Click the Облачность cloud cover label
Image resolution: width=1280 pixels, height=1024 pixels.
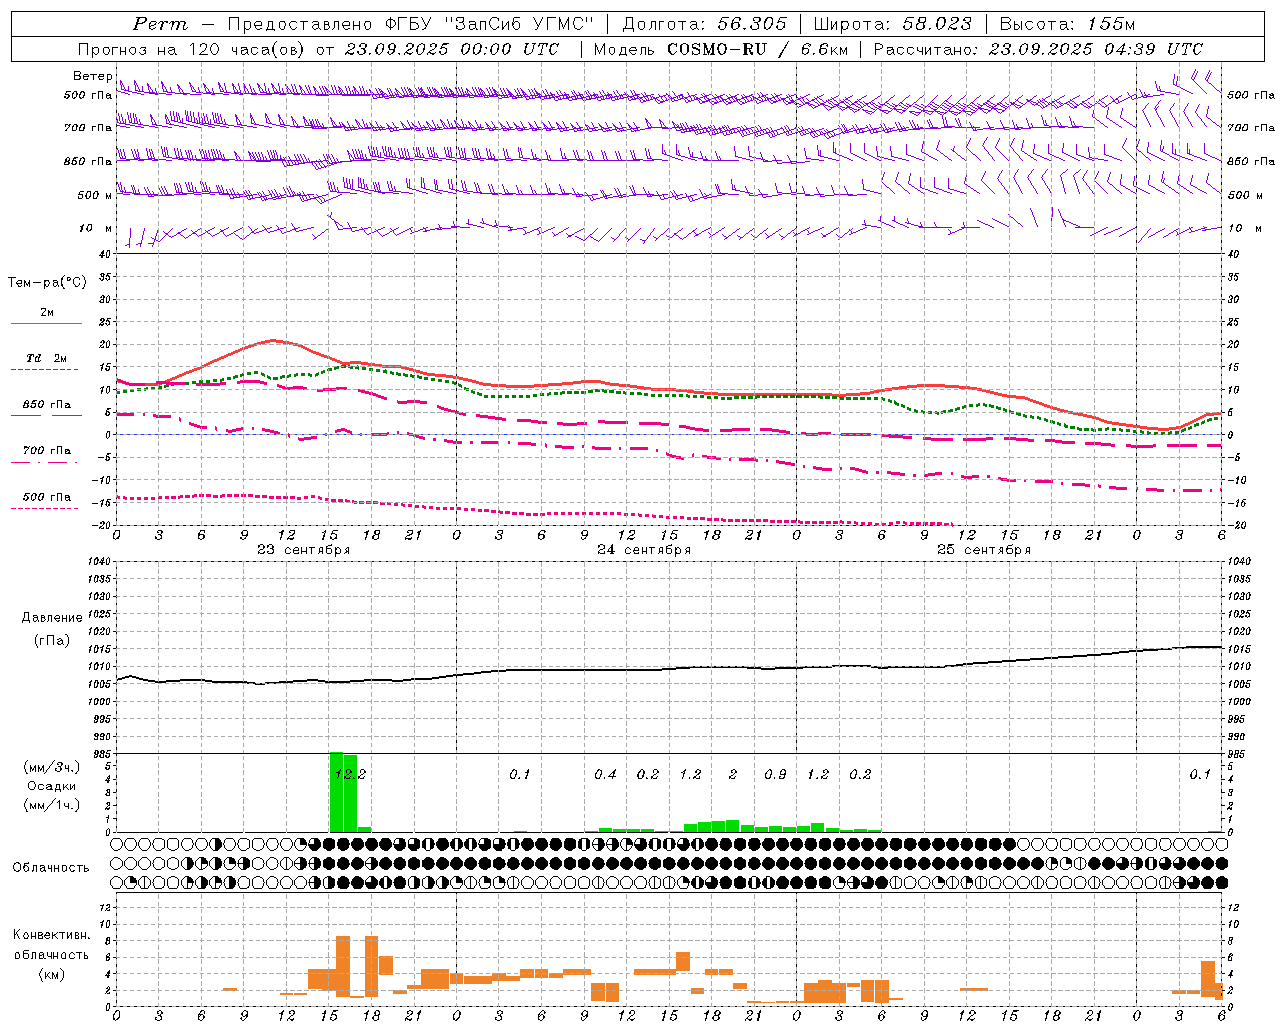tap(51, 867)
